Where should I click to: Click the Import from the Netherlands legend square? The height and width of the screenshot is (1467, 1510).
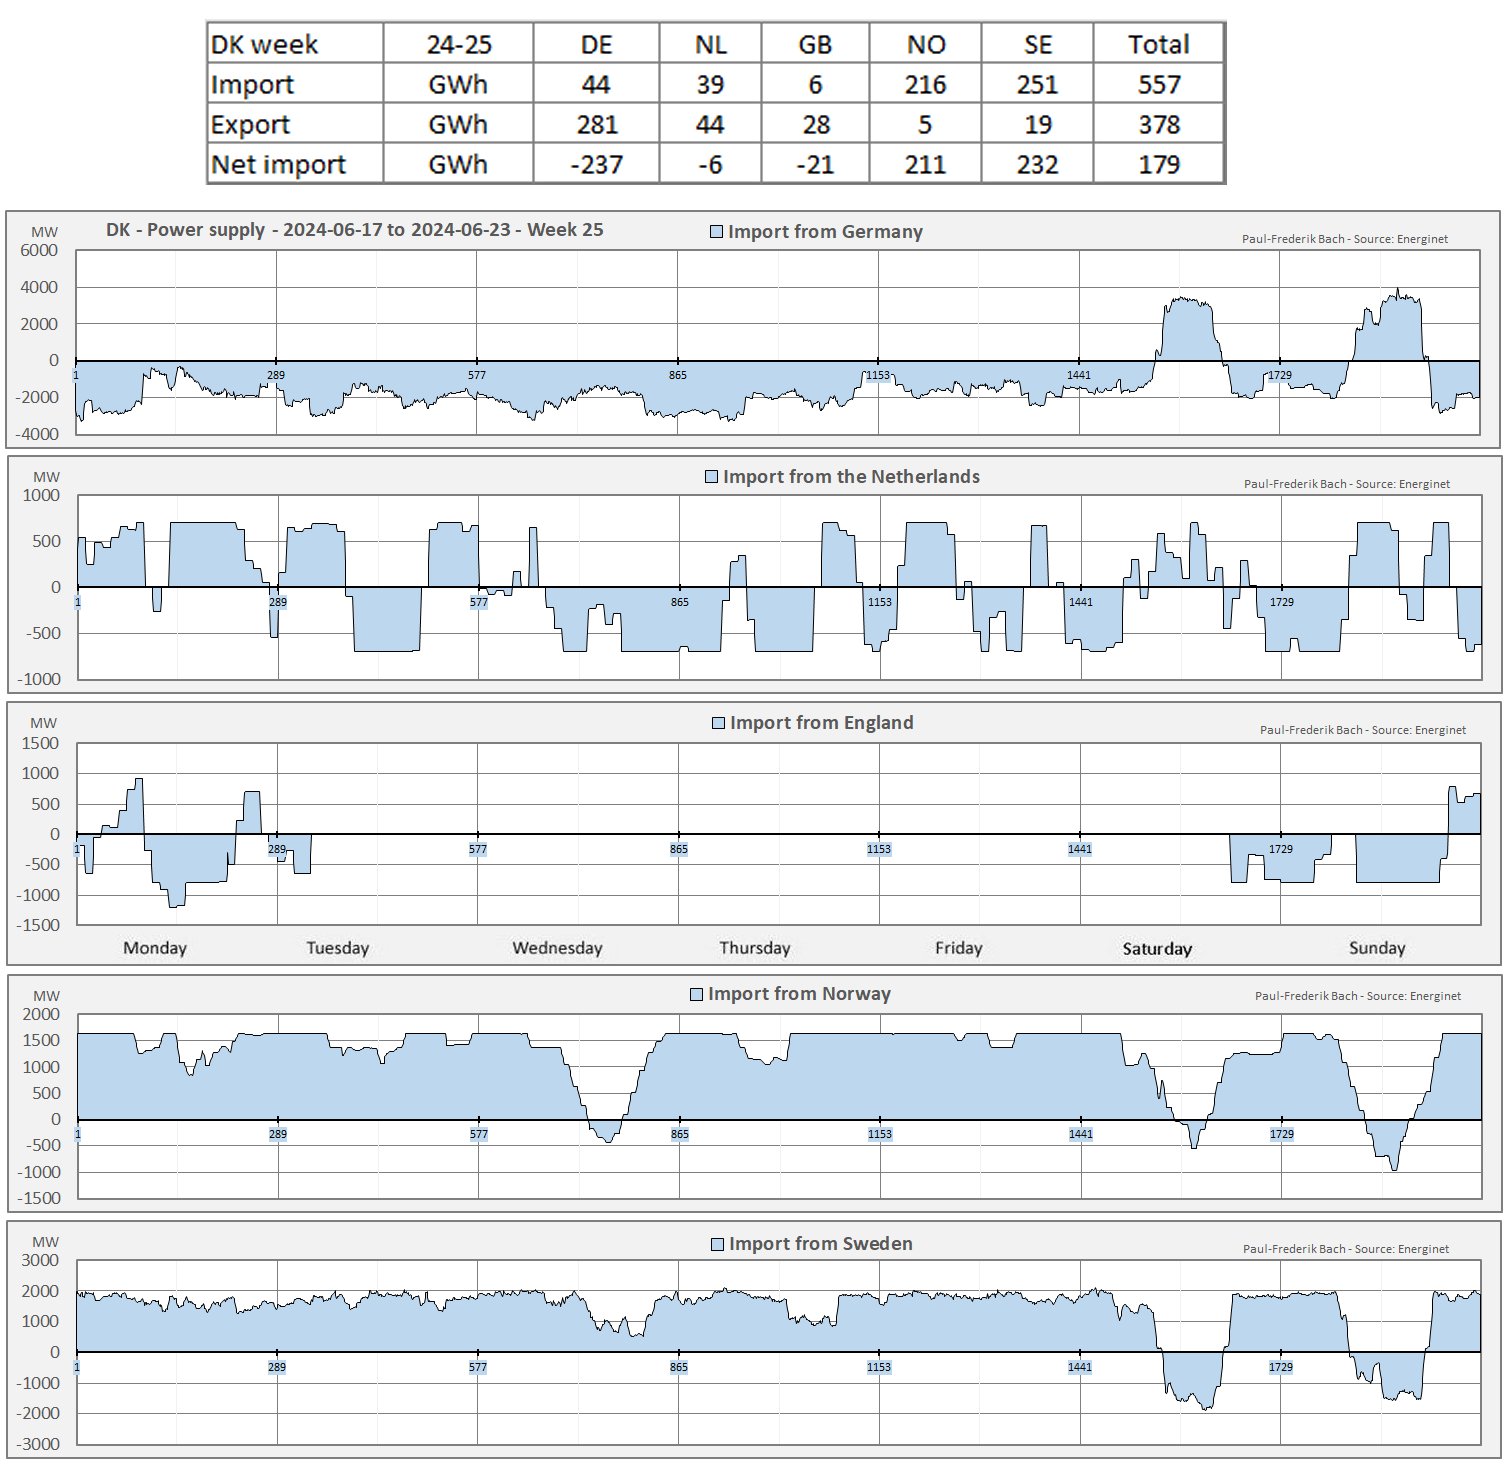[711, 477]
